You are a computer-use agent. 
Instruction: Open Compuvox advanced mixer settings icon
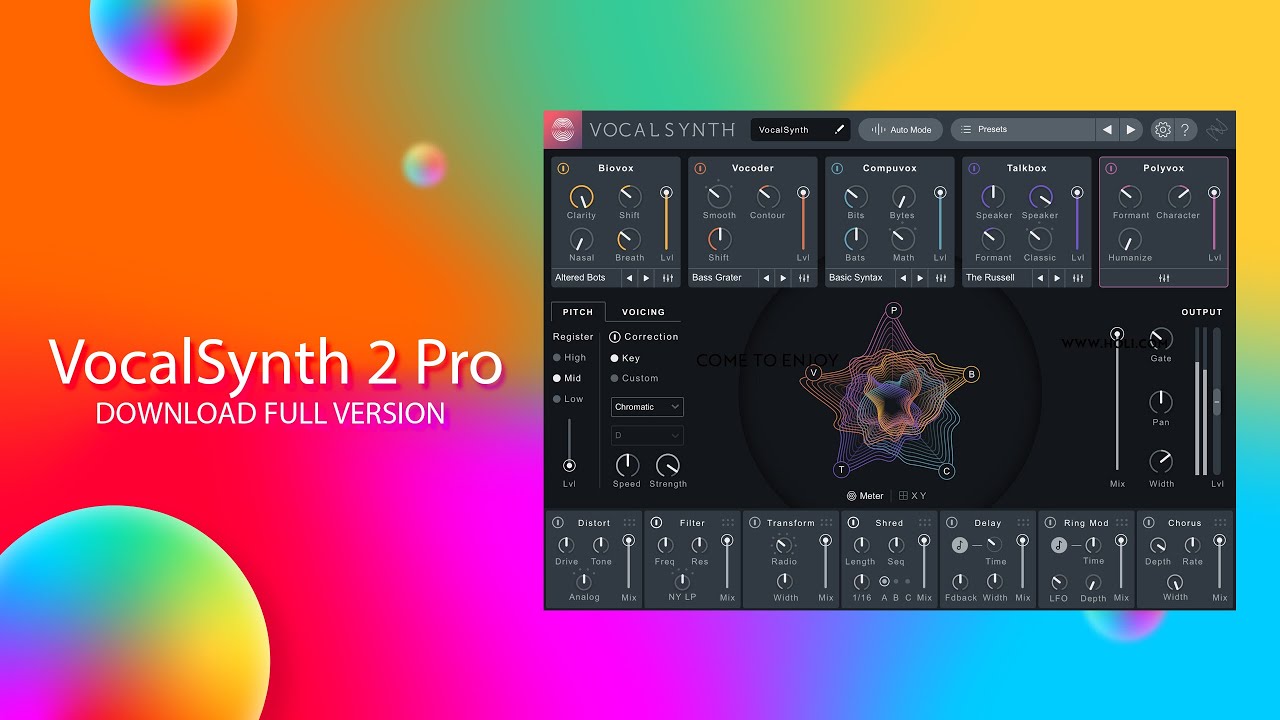coord(941,278)
